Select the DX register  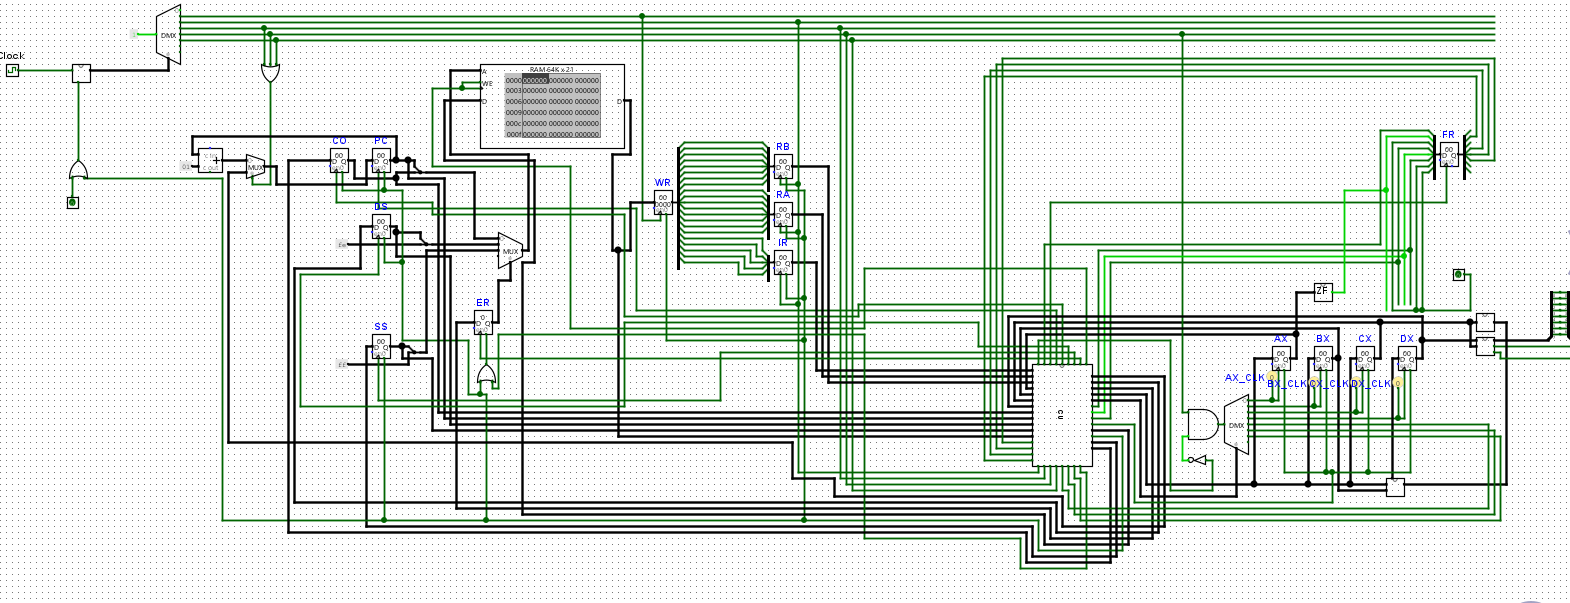coord(1407,359)
